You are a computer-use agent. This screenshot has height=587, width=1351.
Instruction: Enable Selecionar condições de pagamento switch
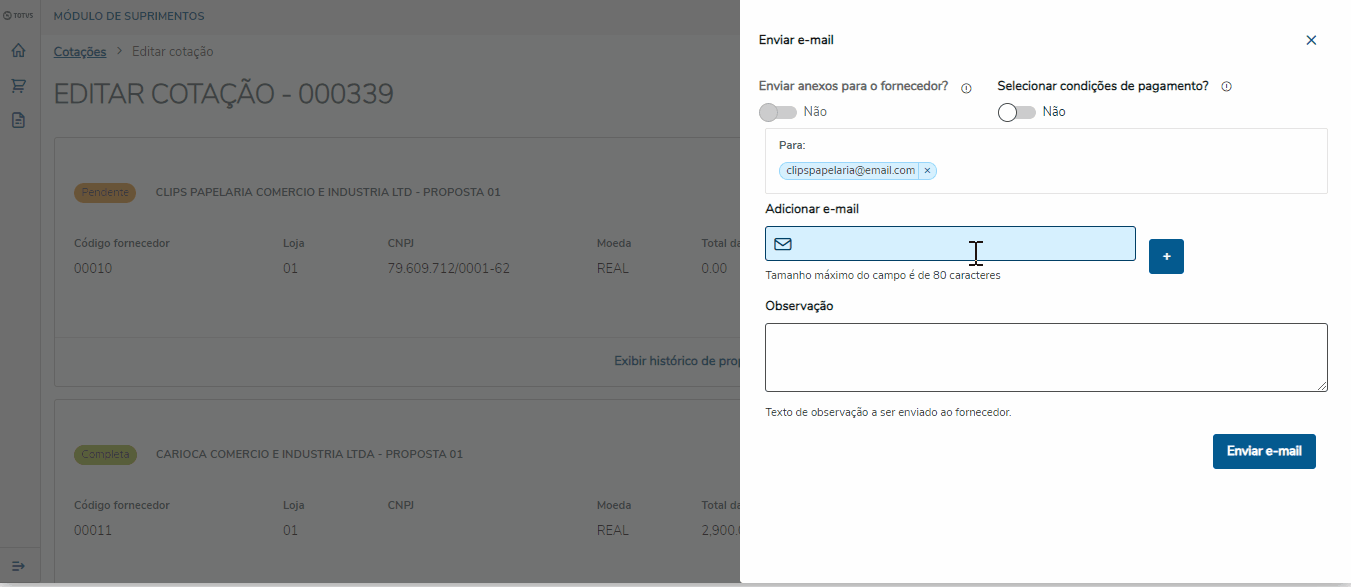pyautogui.click(x=1016, y=112)
